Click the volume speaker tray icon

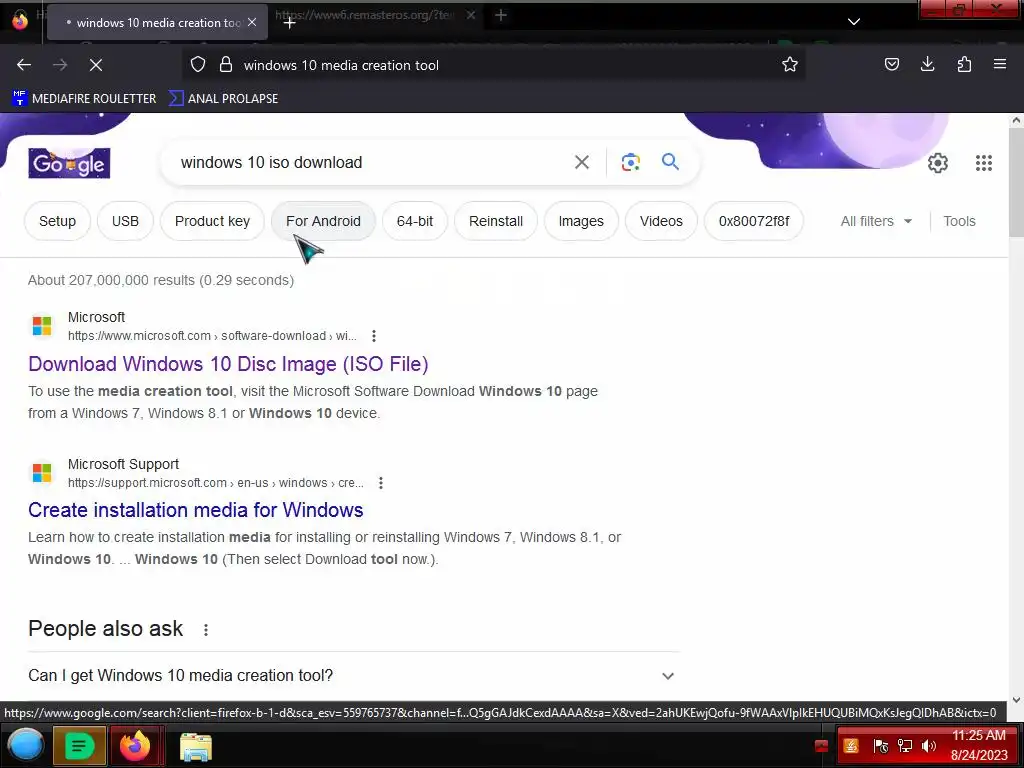(x=929, y=745)
